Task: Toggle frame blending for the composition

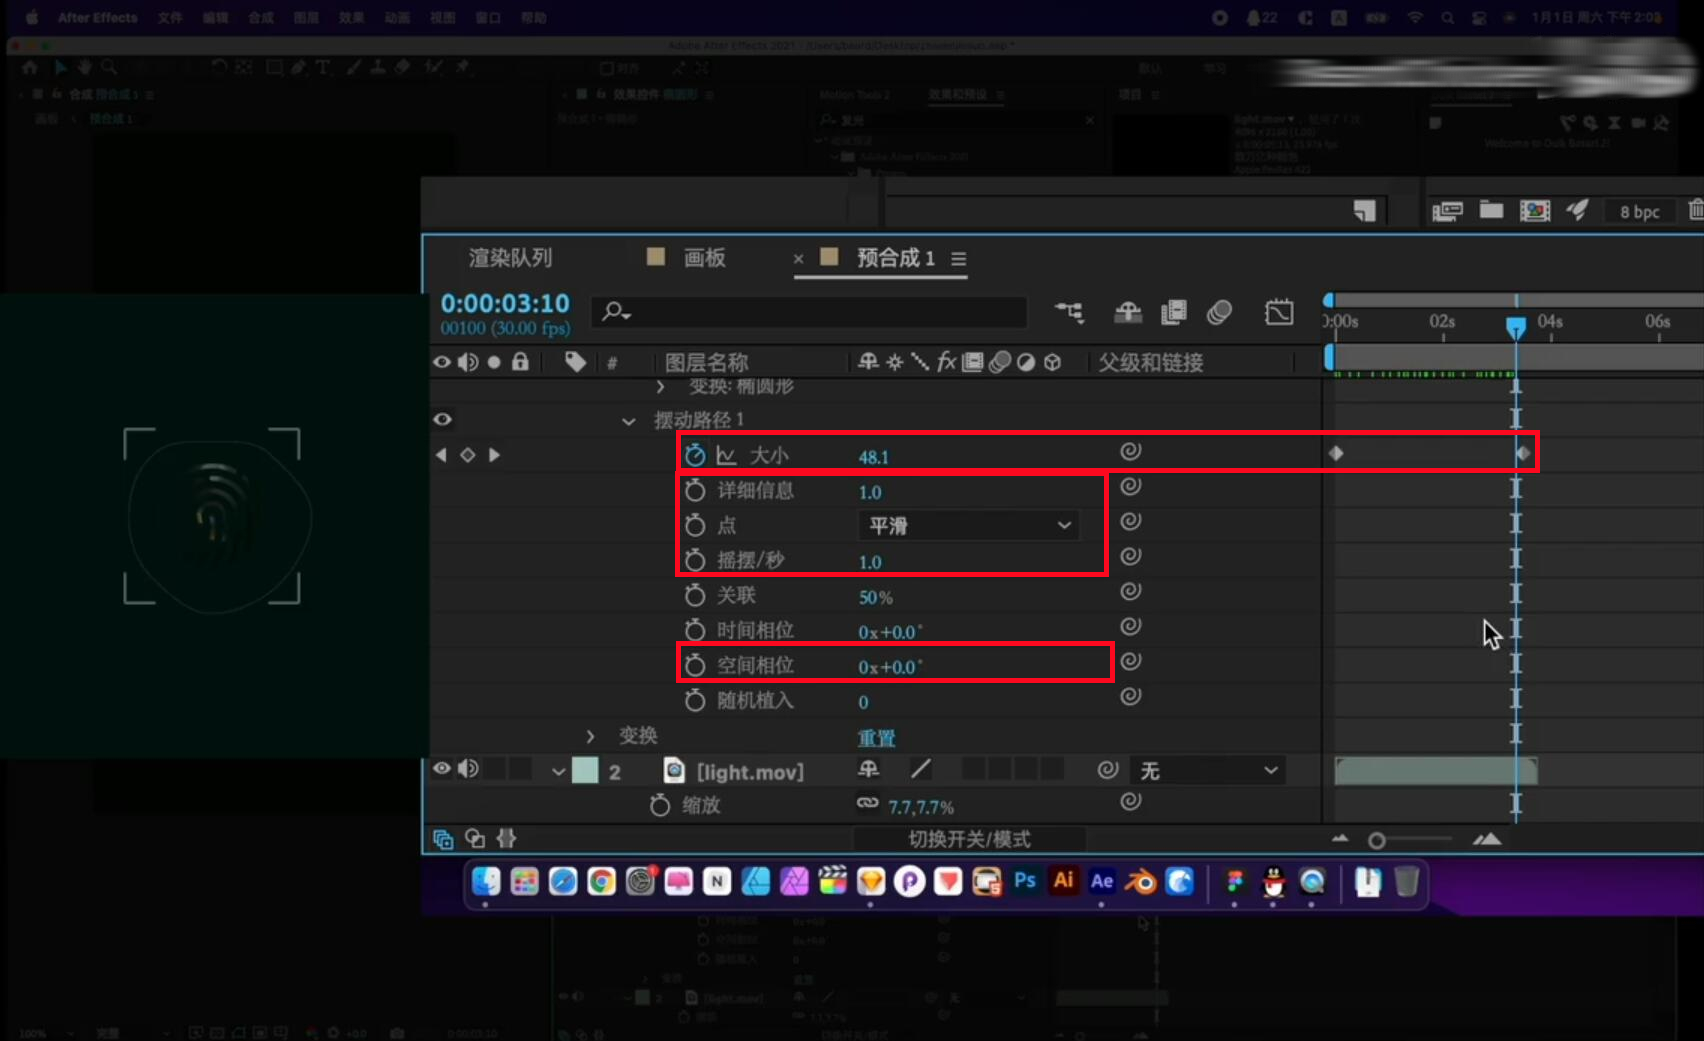Action: 1174,312
